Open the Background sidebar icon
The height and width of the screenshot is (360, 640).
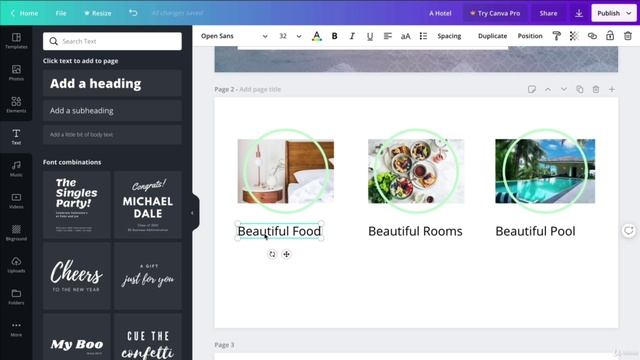coord(16,233)
